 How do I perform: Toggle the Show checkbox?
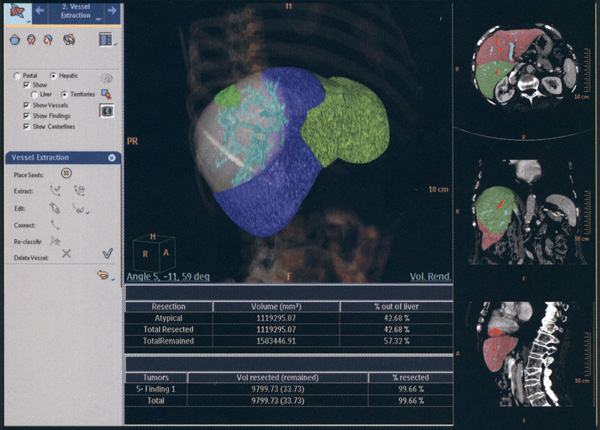click(26, 85)
